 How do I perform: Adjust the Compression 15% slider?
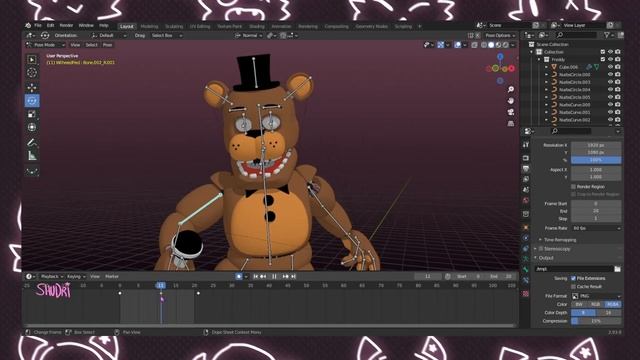click(596, 321)
